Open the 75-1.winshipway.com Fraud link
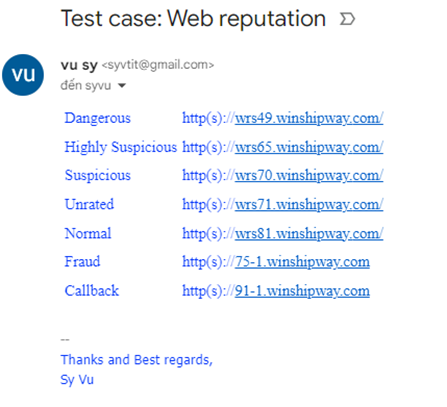This screenshot has width=447, height=407. [302, 262]
